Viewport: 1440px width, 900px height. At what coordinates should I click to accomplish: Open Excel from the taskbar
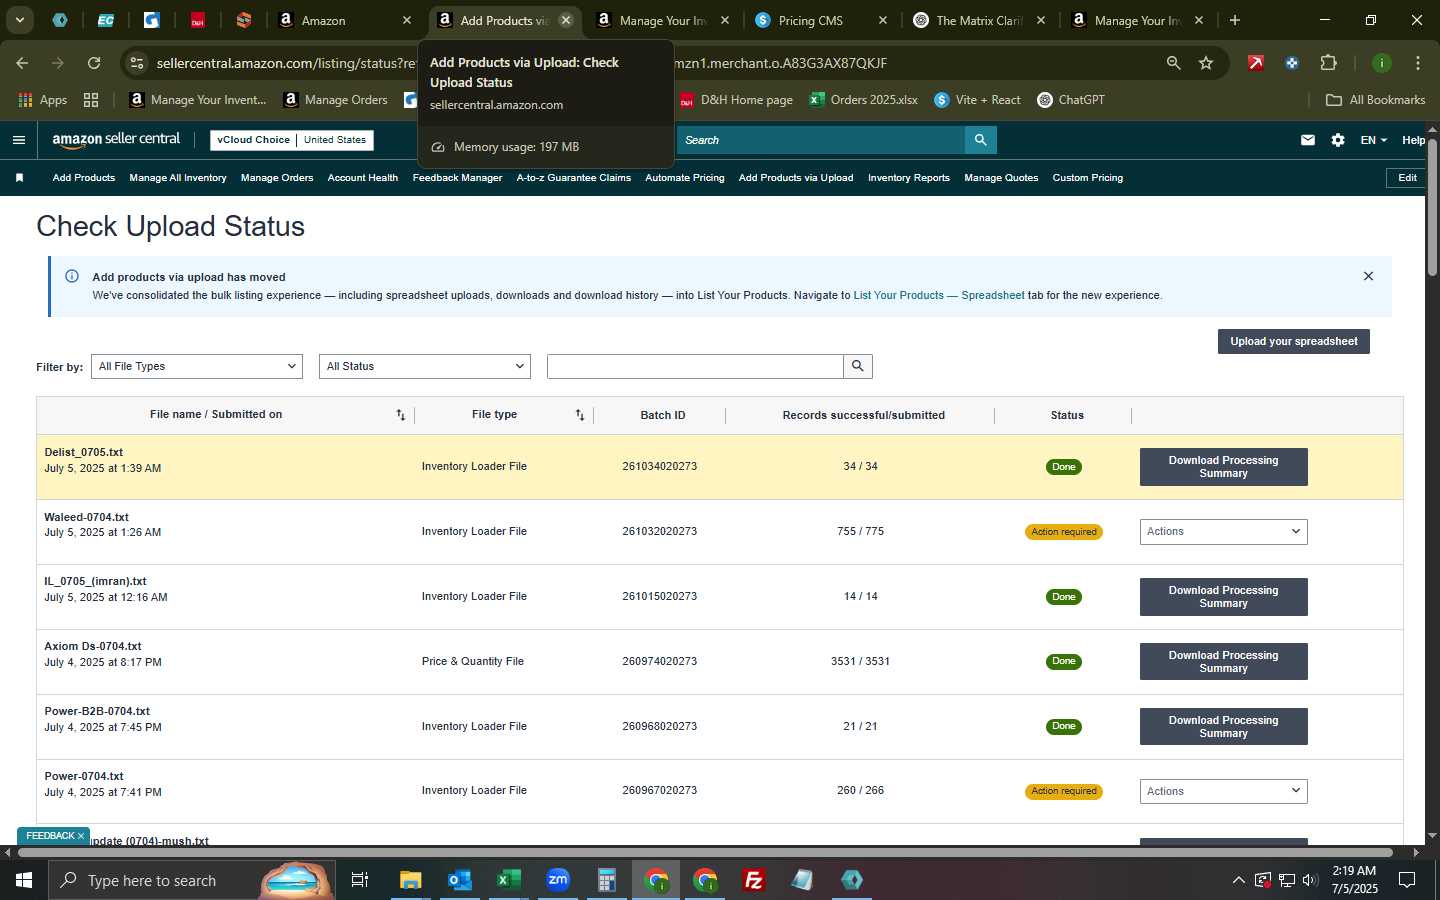[509, 880]
